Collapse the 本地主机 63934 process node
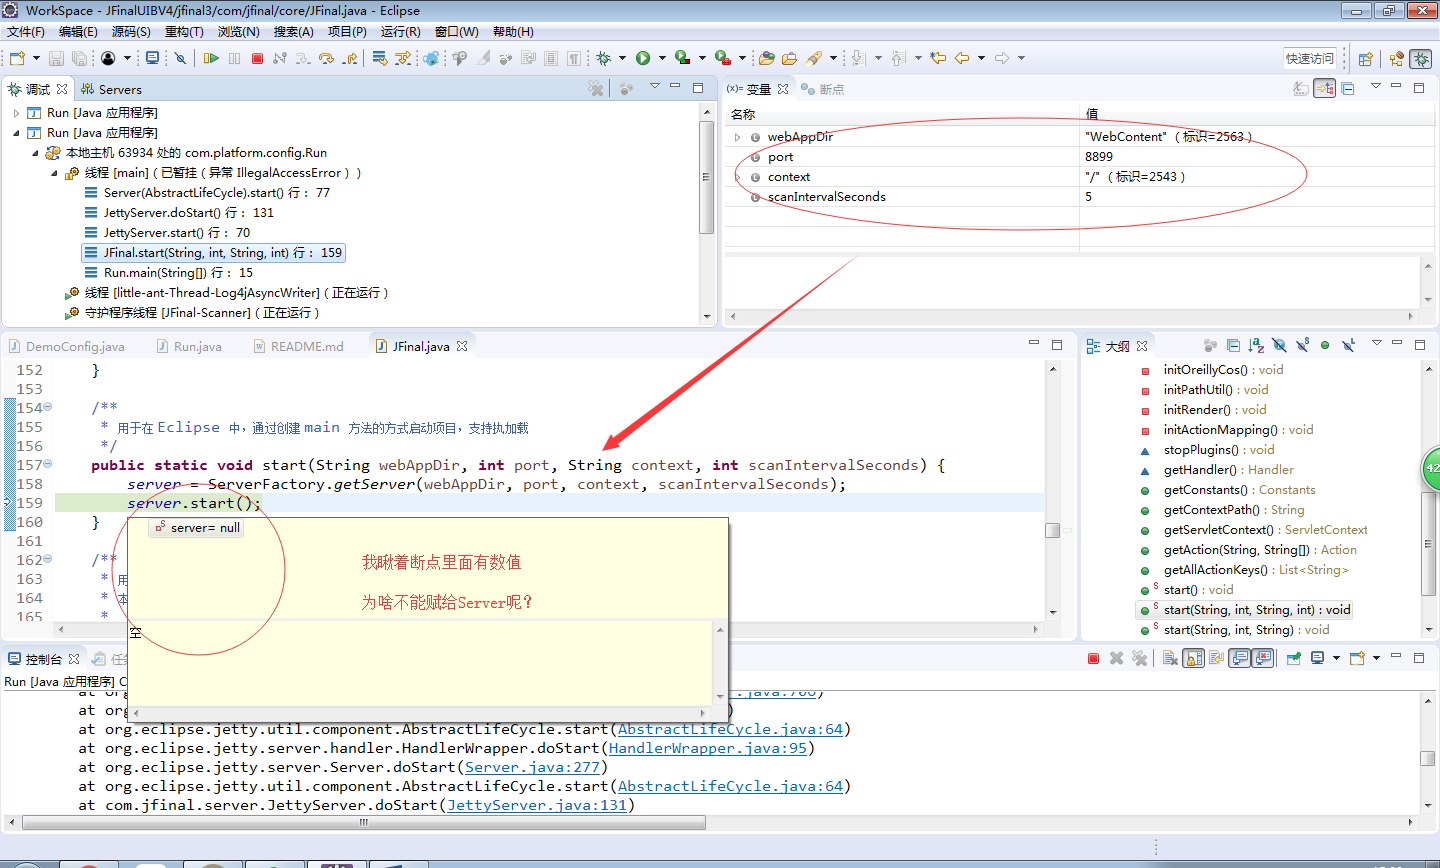The height and width of the screenshot is (868, 1440). (x=35, y=153)
